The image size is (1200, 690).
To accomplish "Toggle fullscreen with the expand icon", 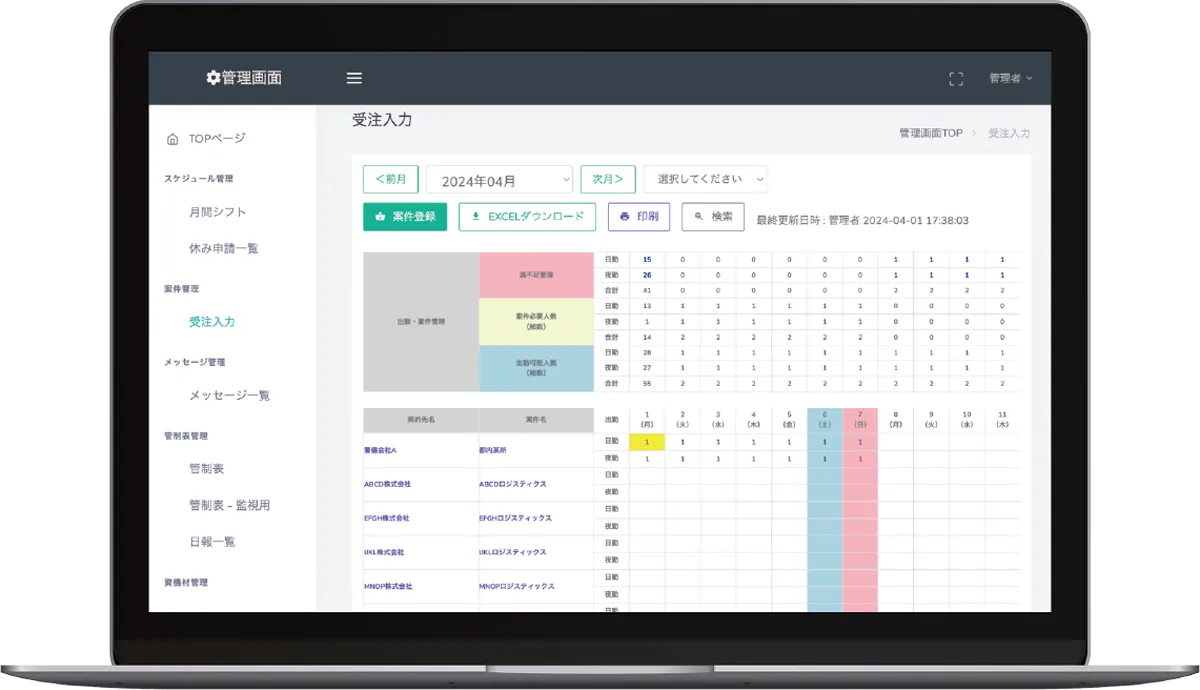I will point(956,79).
